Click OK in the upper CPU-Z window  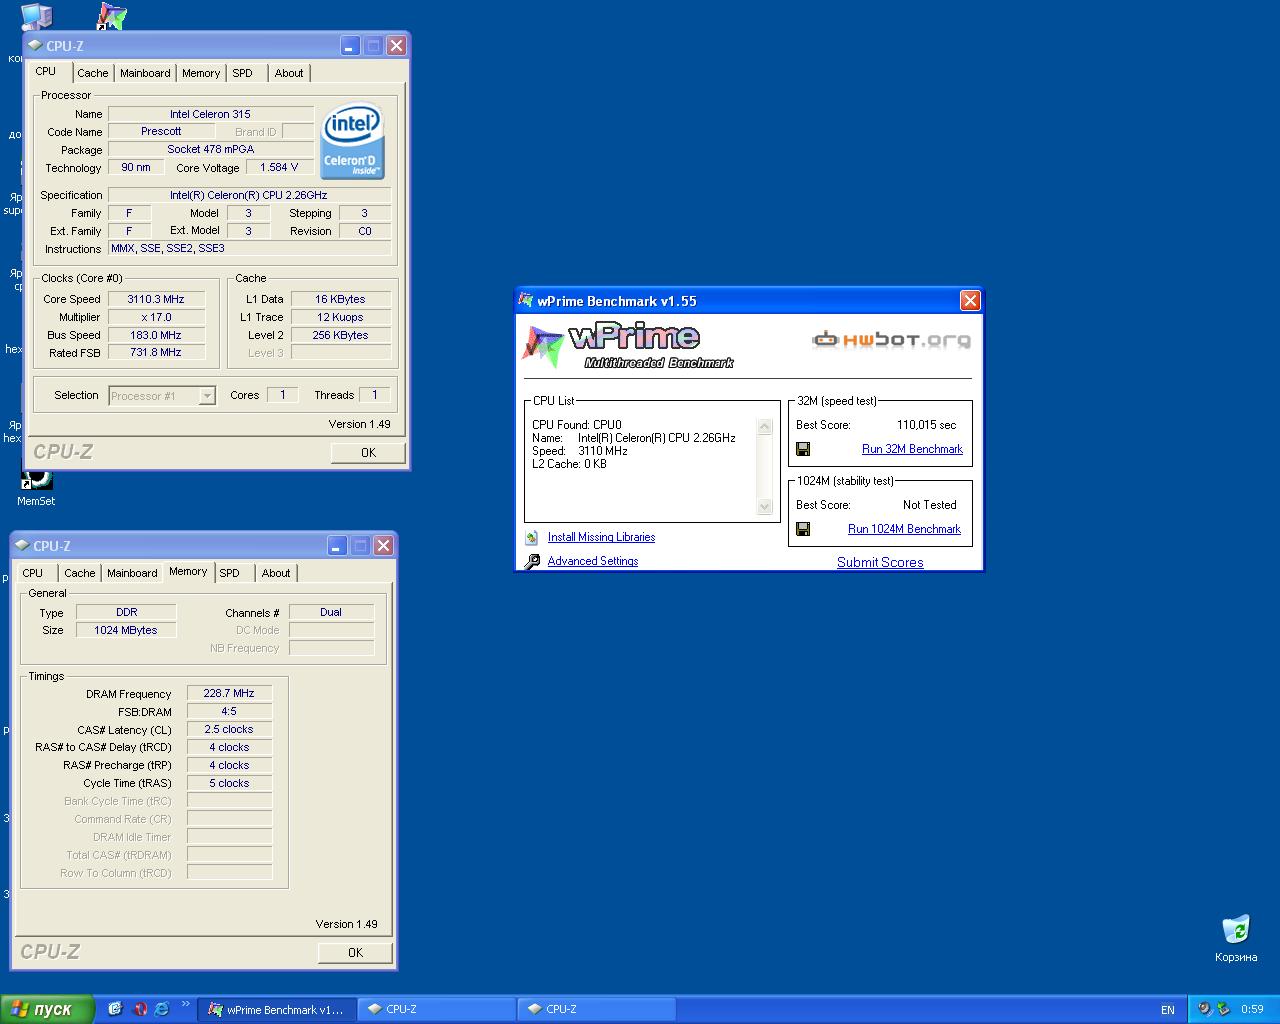coord(368,453)
